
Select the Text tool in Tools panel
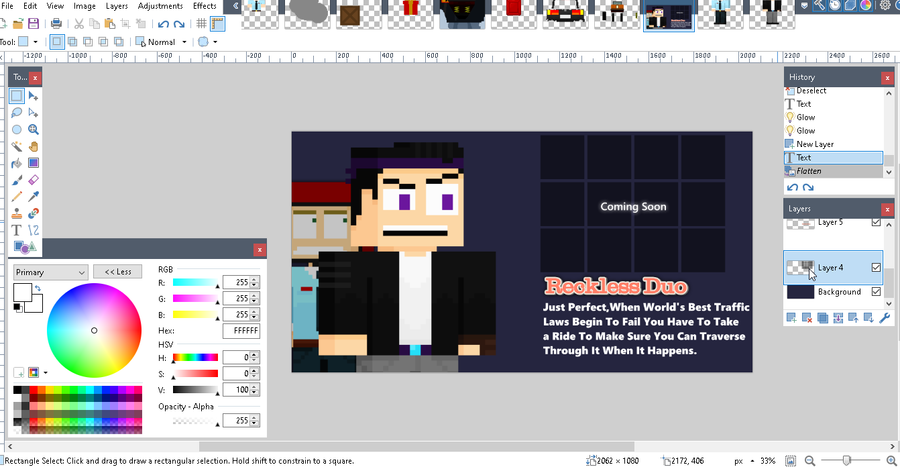click(17, 231)
